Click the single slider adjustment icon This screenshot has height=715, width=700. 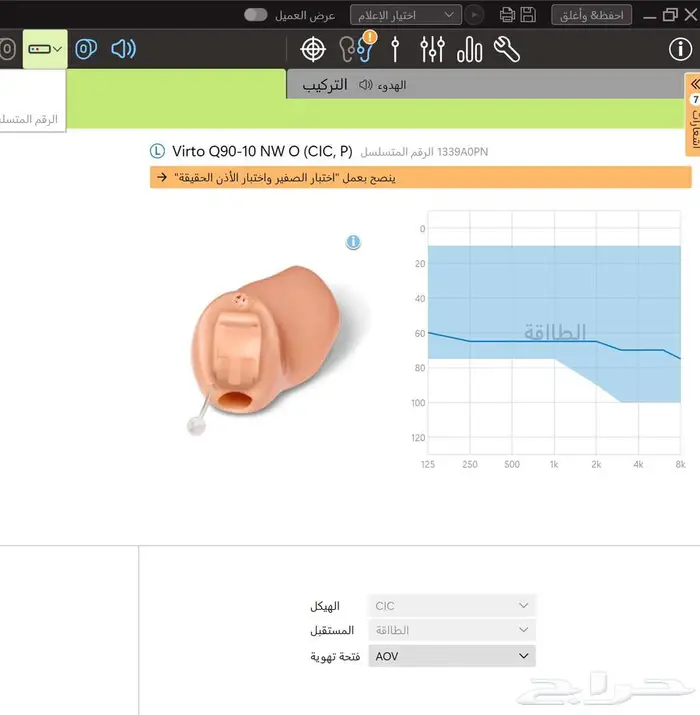click(396, 49)
